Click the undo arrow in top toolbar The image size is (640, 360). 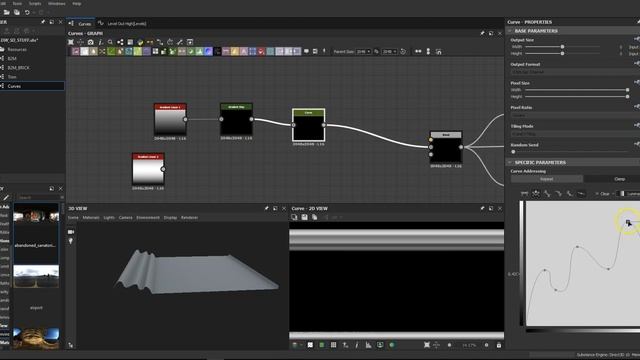27,13
